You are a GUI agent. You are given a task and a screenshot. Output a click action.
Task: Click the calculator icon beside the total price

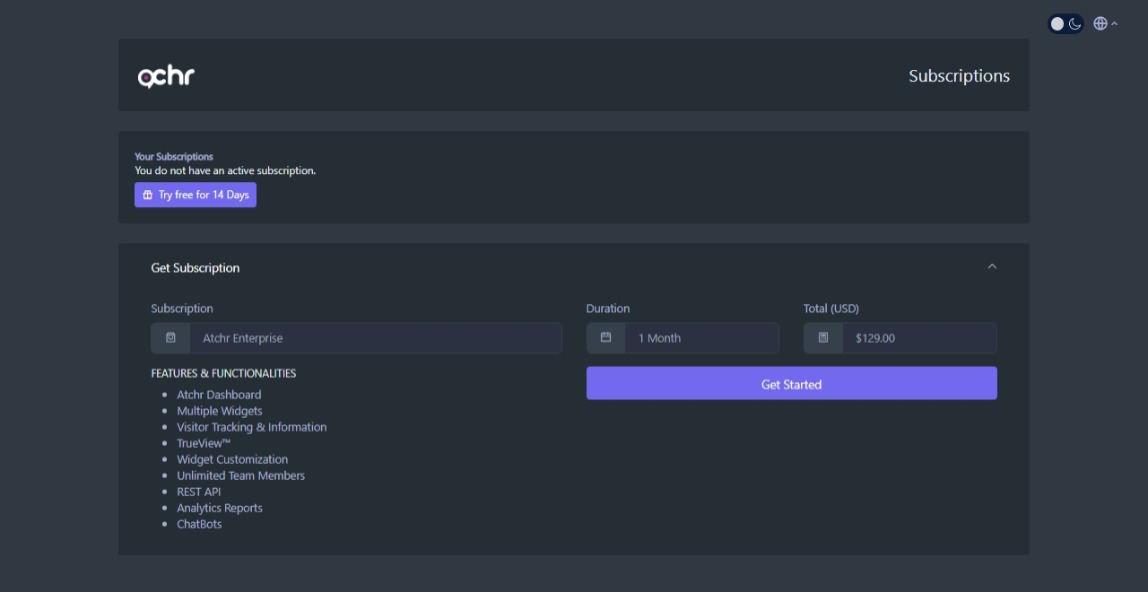point(823,338)
